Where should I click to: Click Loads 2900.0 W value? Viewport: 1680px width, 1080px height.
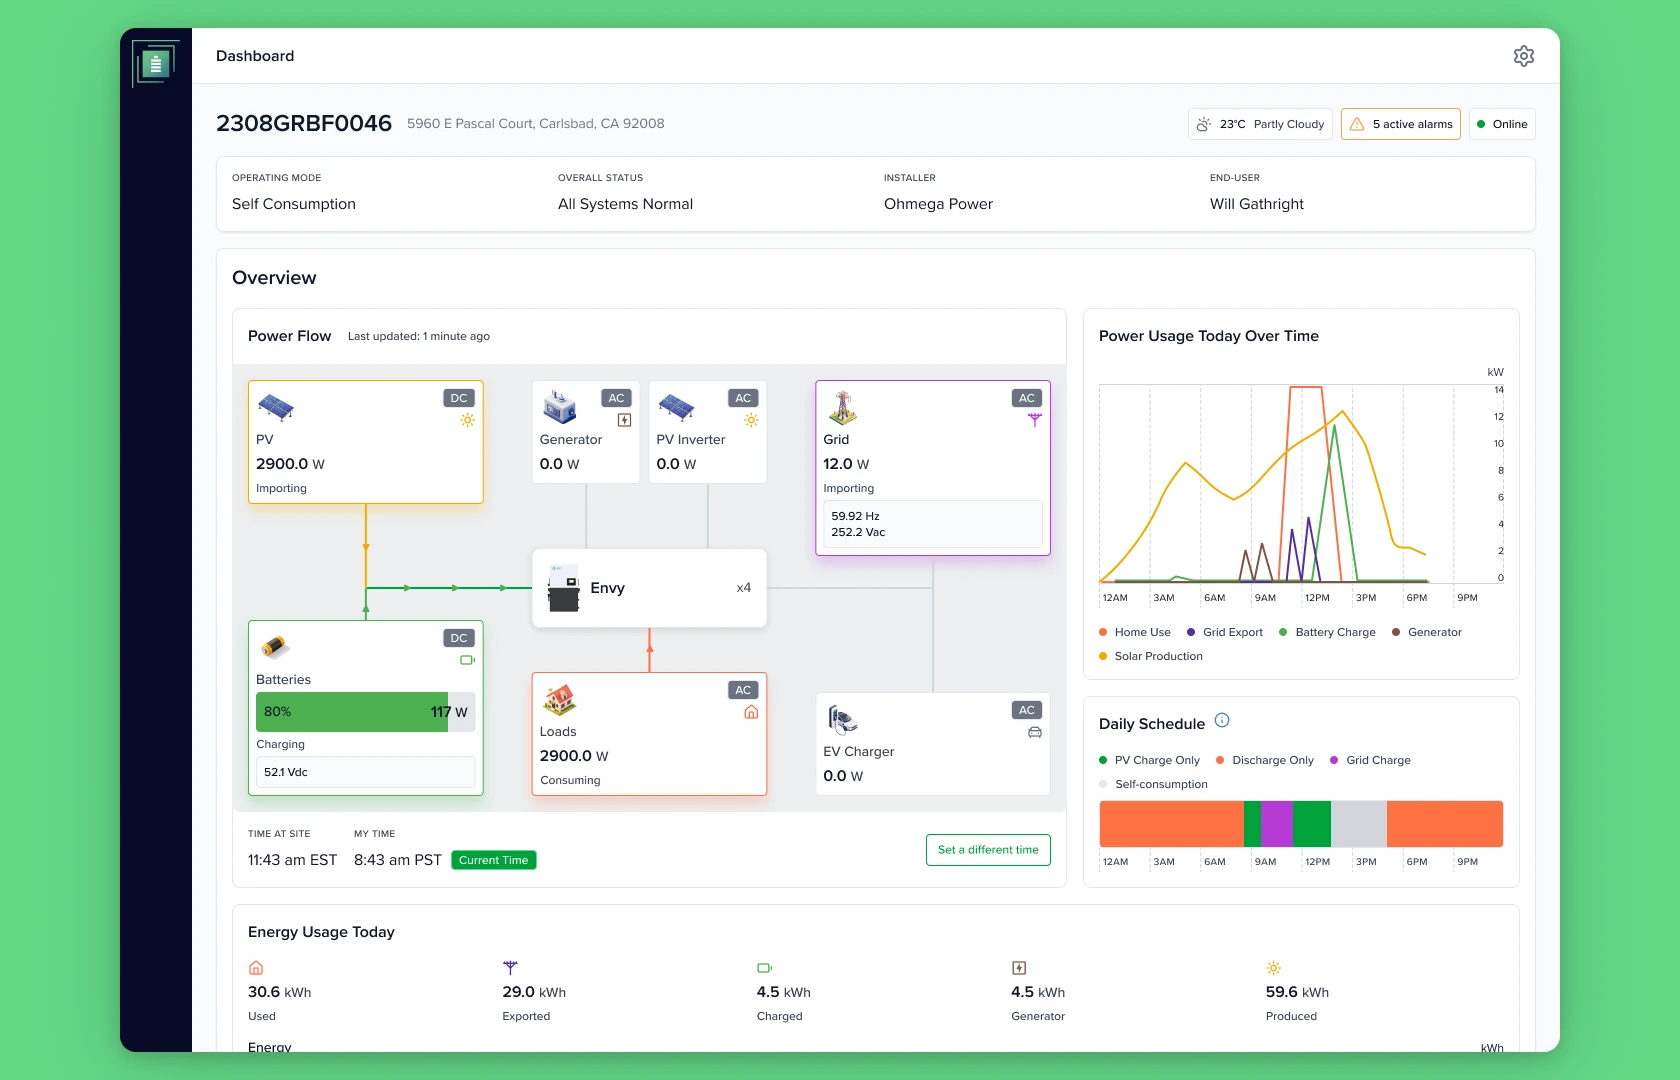coord(574,756)
